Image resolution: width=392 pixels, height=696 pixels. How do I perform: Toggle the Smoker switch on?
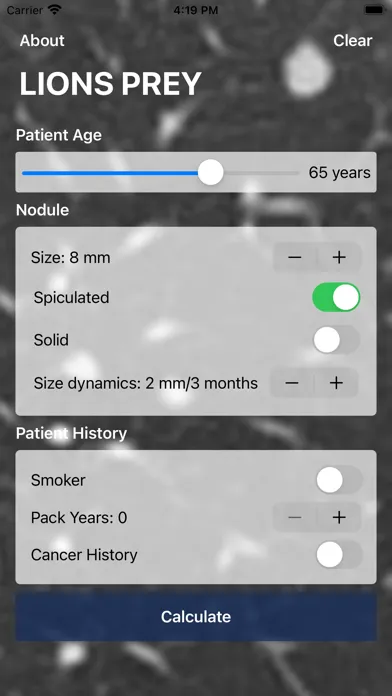tap(339, 480)
